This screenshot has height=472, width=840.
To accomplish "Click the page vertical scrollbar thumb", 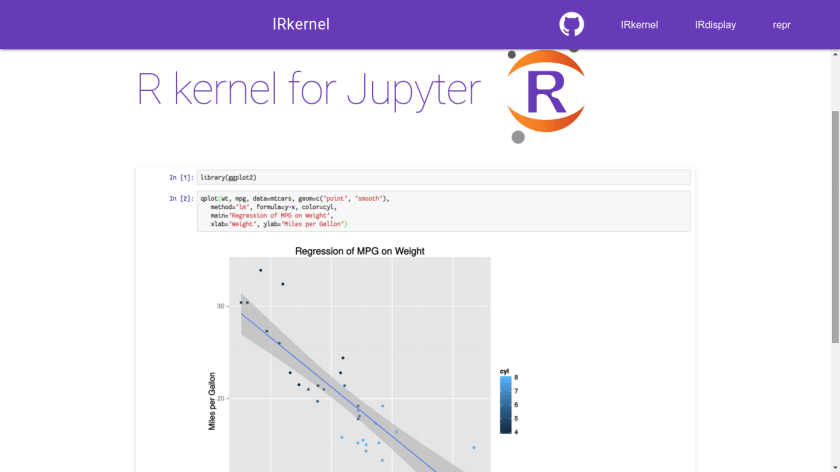I will coord(835,227).
